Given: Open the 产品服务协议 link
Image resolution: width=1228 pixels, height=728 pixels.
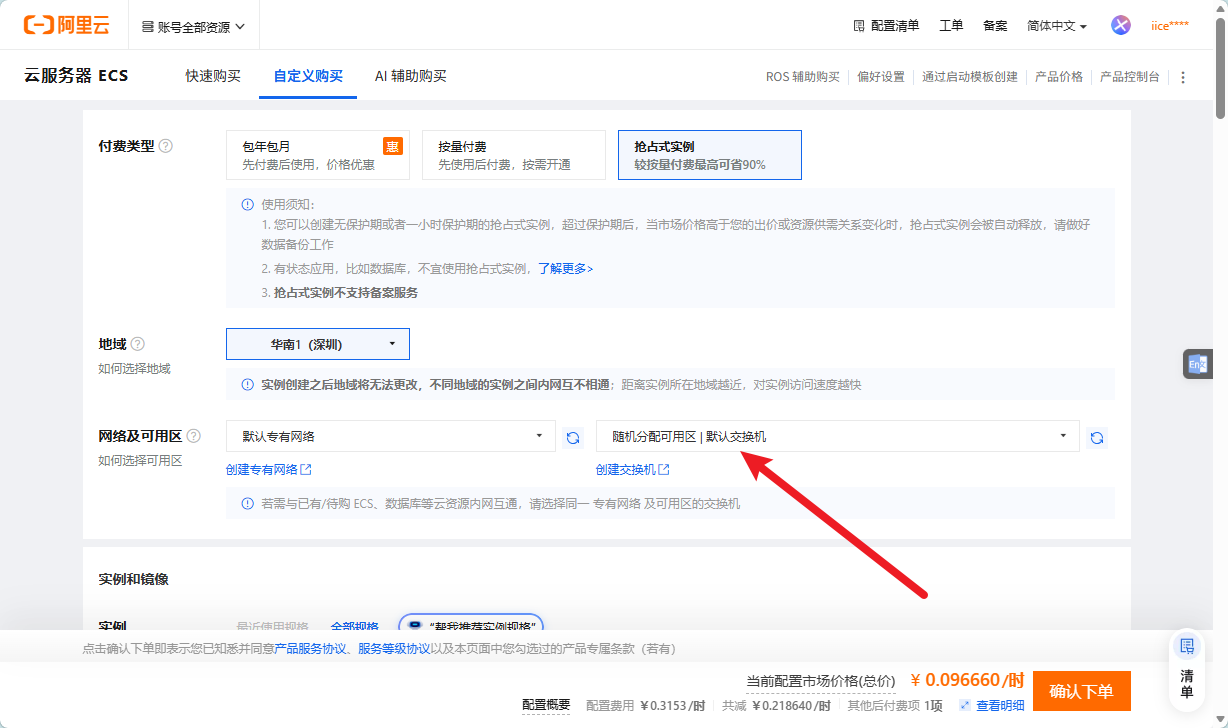Looking at the screenshot, I should click(311, 649).
